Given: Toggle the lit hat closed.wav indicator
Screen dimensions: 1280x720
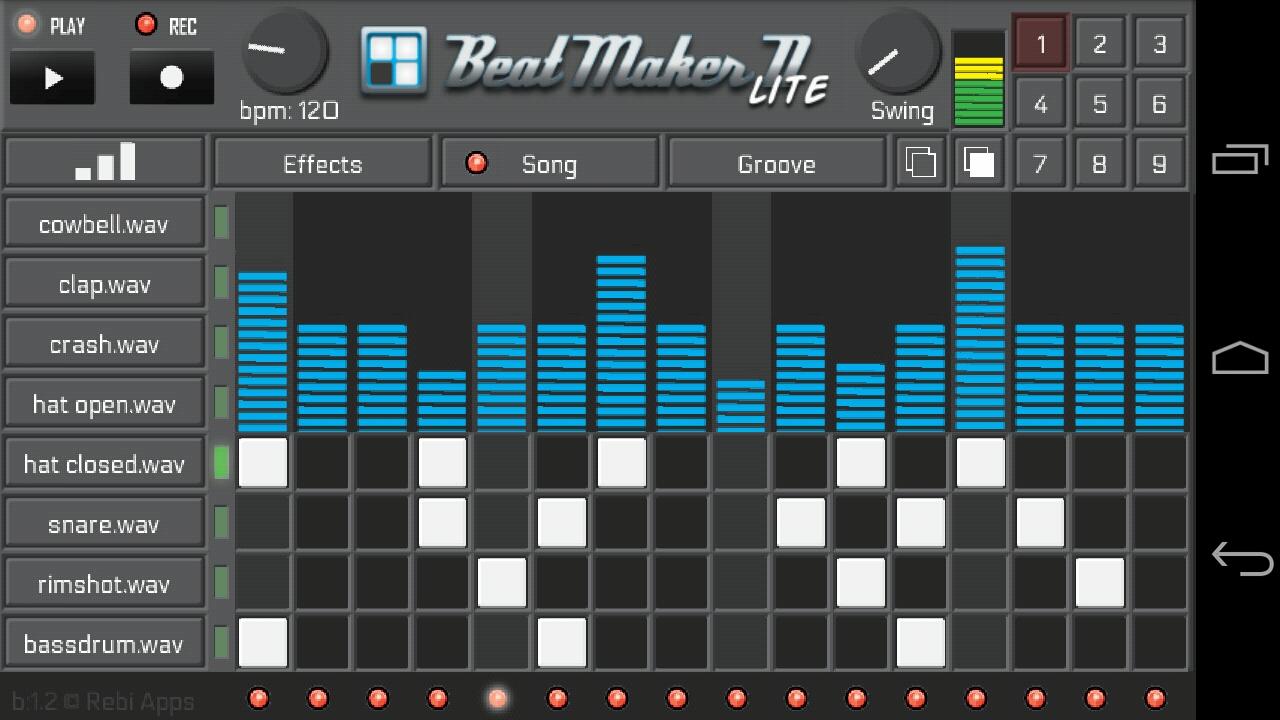Looking at the screenshot, I should [221, 463].
